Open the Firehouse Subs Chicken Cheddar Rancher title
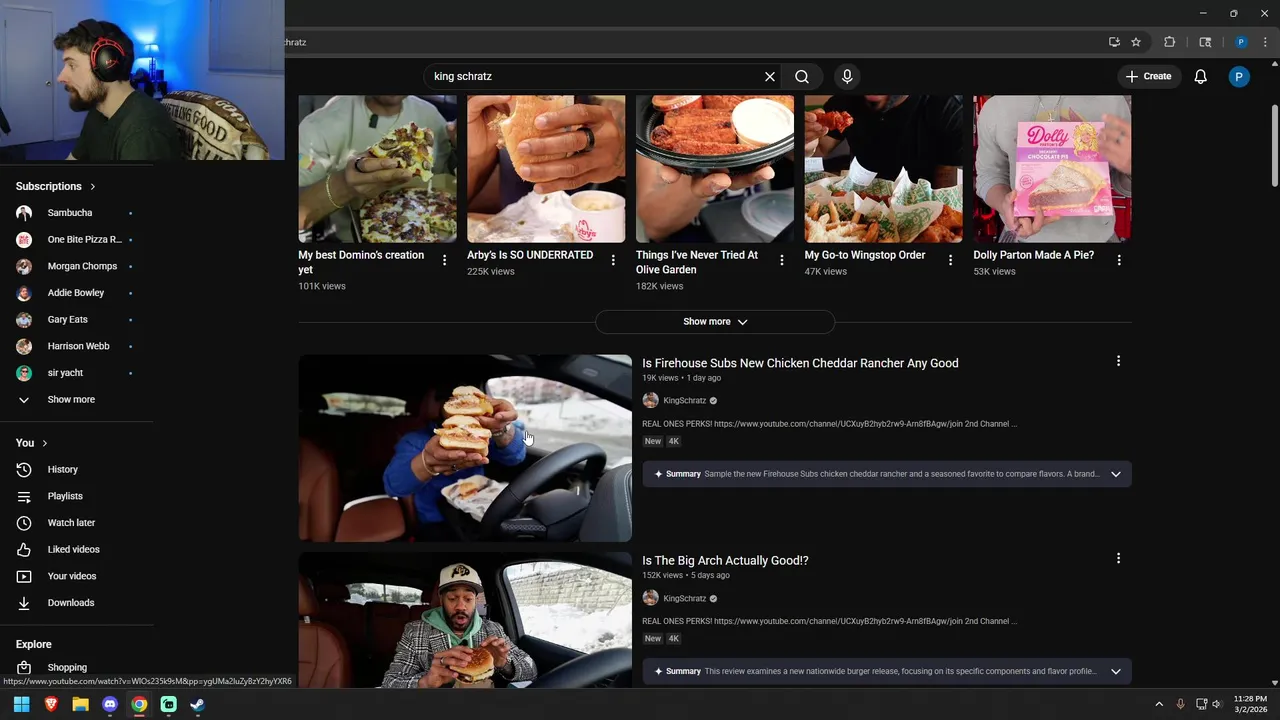This screenshot has height=720, width=1280. coord(800,363)
